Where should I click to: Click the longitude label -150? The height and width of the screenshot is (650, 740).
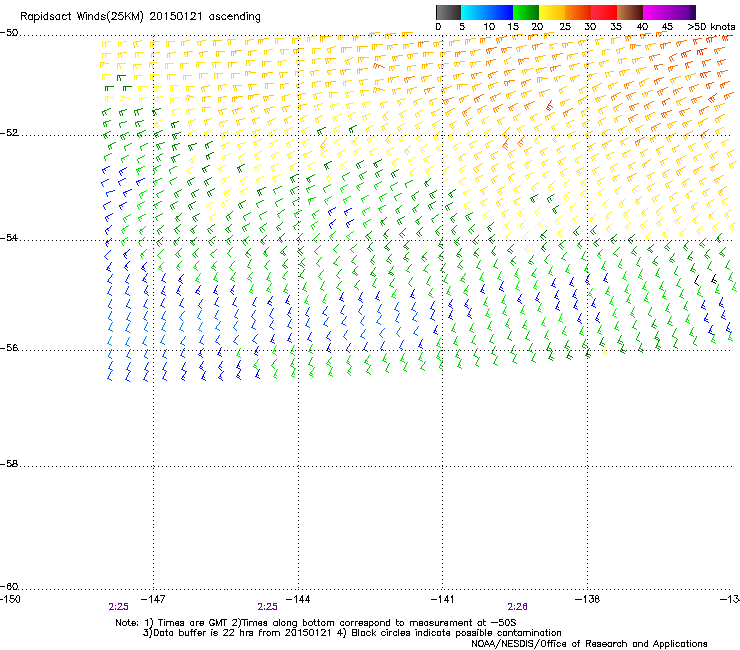[10, 599]
